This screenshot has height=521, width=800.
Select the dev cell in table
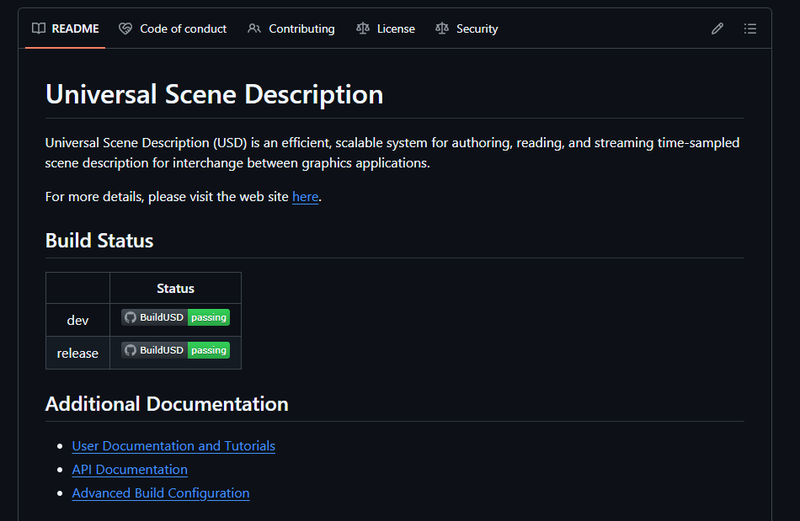(x=77, y=320)
